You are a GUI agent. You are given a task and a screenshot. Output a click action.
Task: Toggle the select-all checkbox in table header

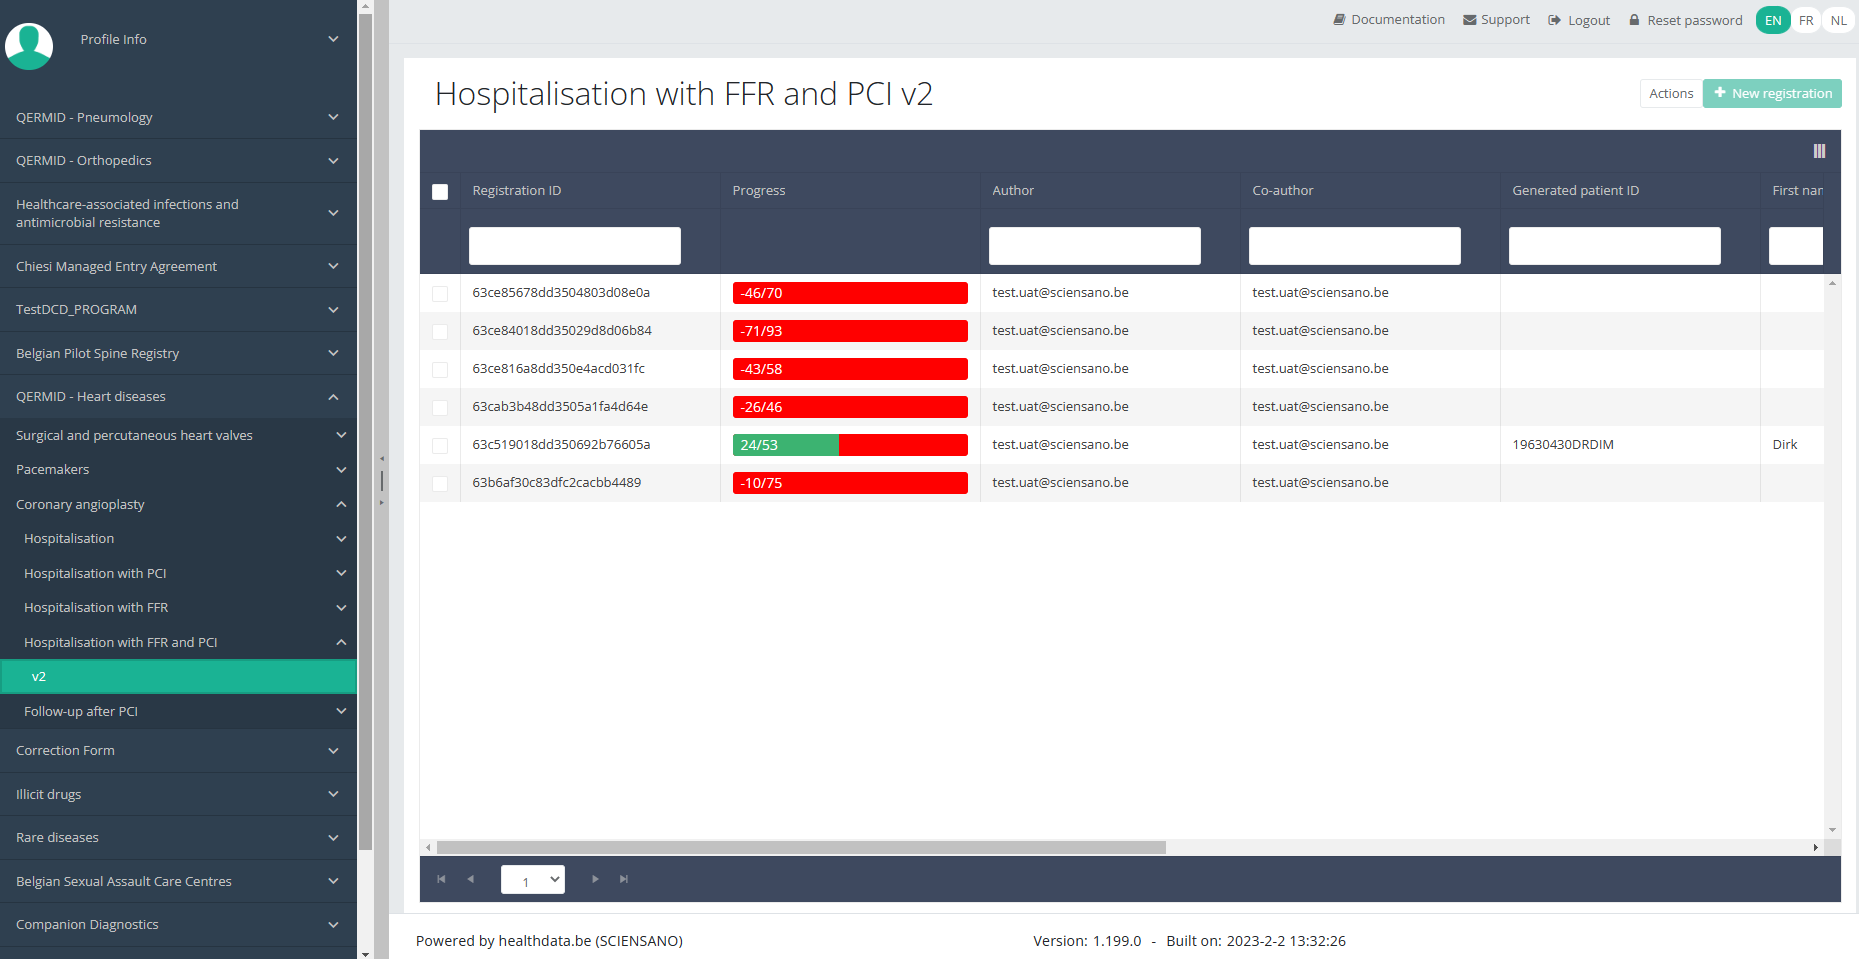pyautogui.click(x=440, y=192)
